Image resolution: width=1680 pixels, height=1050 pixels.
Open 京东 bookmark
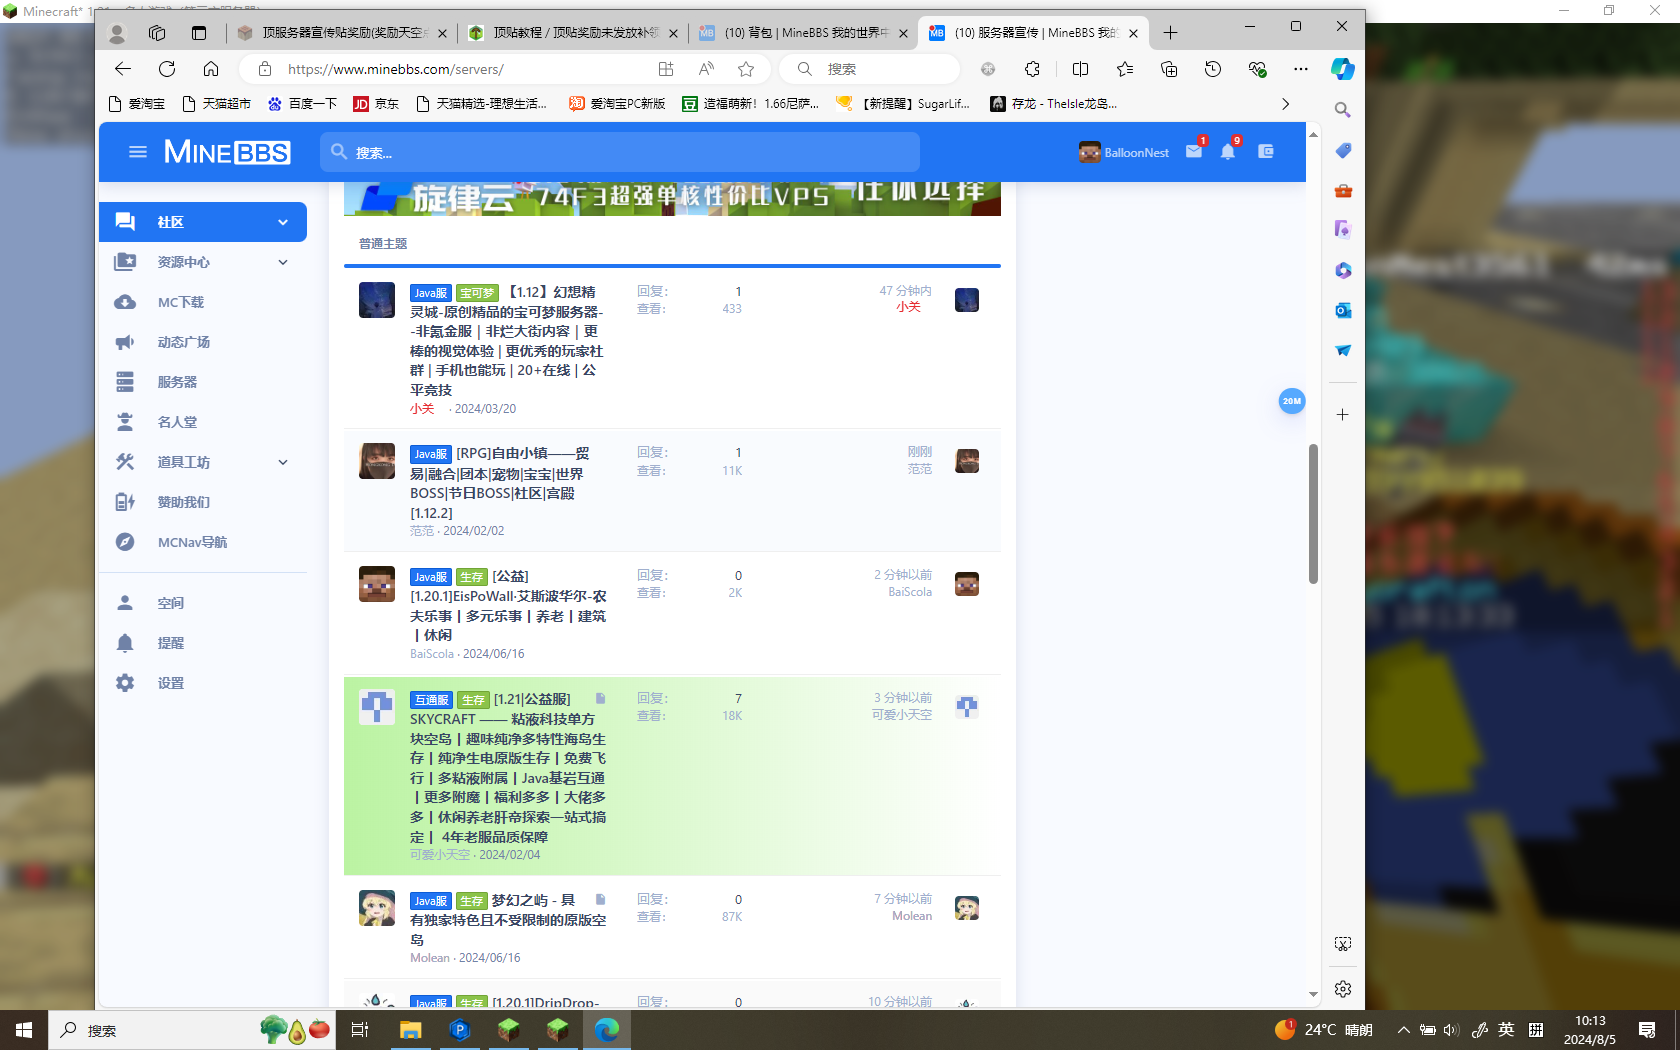(x=376, y=103)
